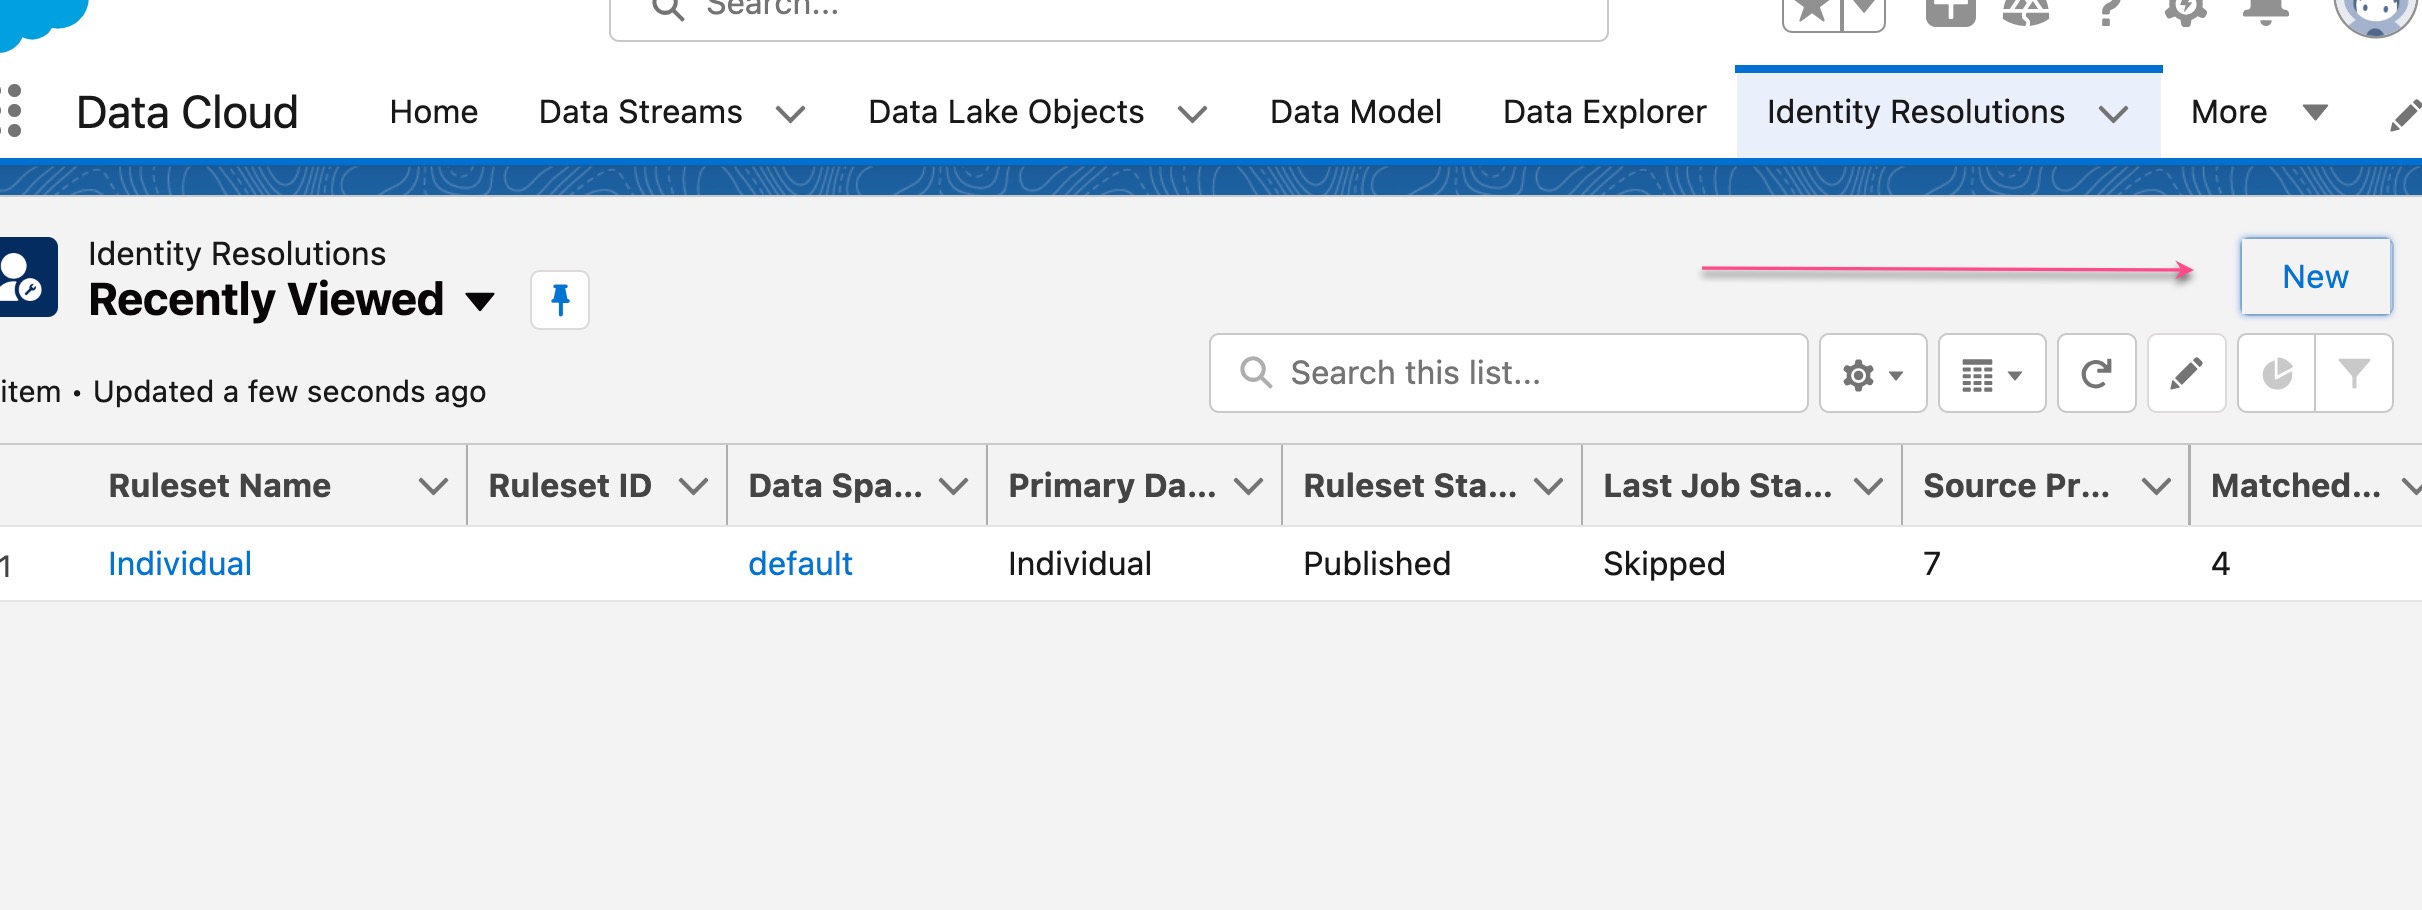Open Data Spa... column actions chevron
This screenshot has width=2422, height=910.
[954, 487]
